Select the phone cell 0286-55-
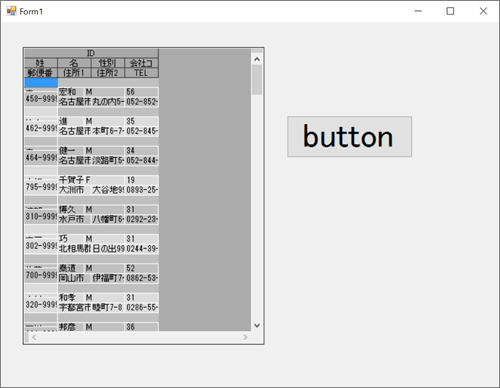This screenshot has height=388, width=500. pos(142,307)
